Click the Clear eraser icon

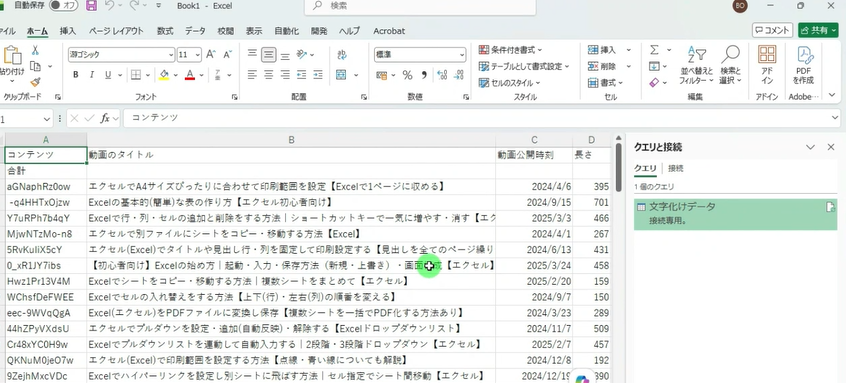click(x=654, y=83)
